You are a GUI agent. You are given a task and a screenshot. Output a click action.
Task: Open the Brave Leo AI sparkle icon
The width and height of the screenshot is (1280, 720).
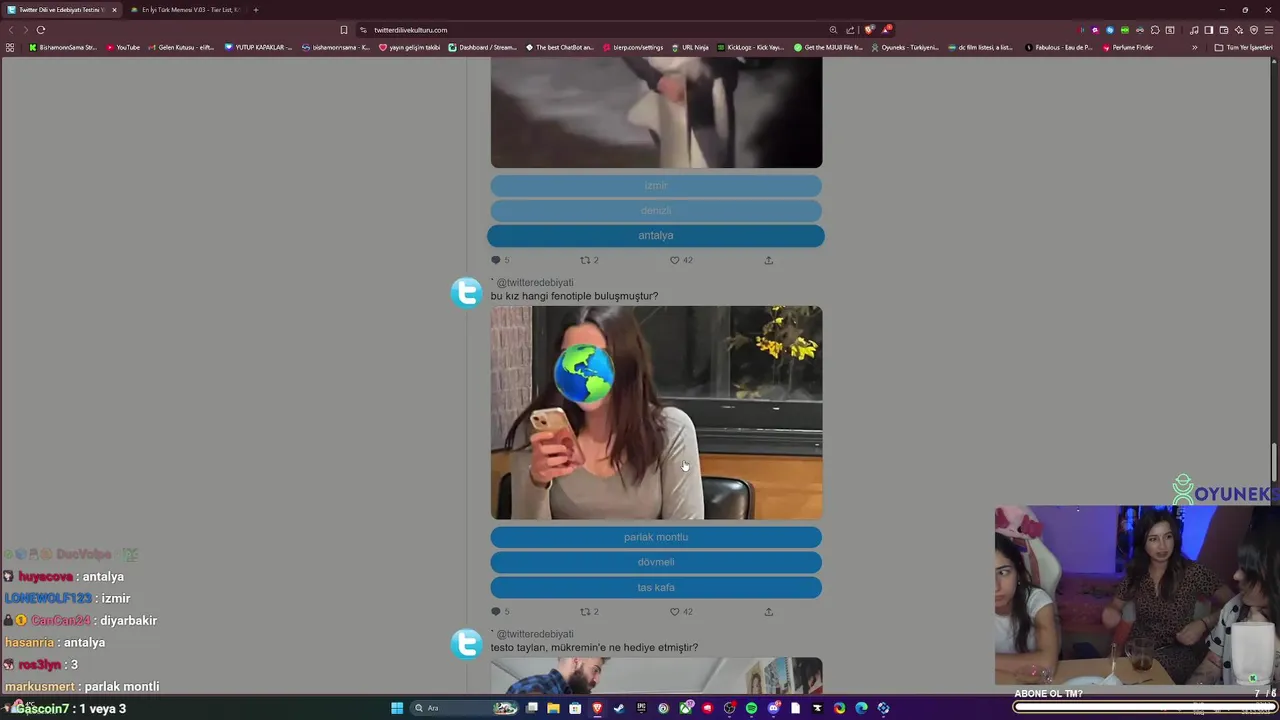click(1238, 30)
